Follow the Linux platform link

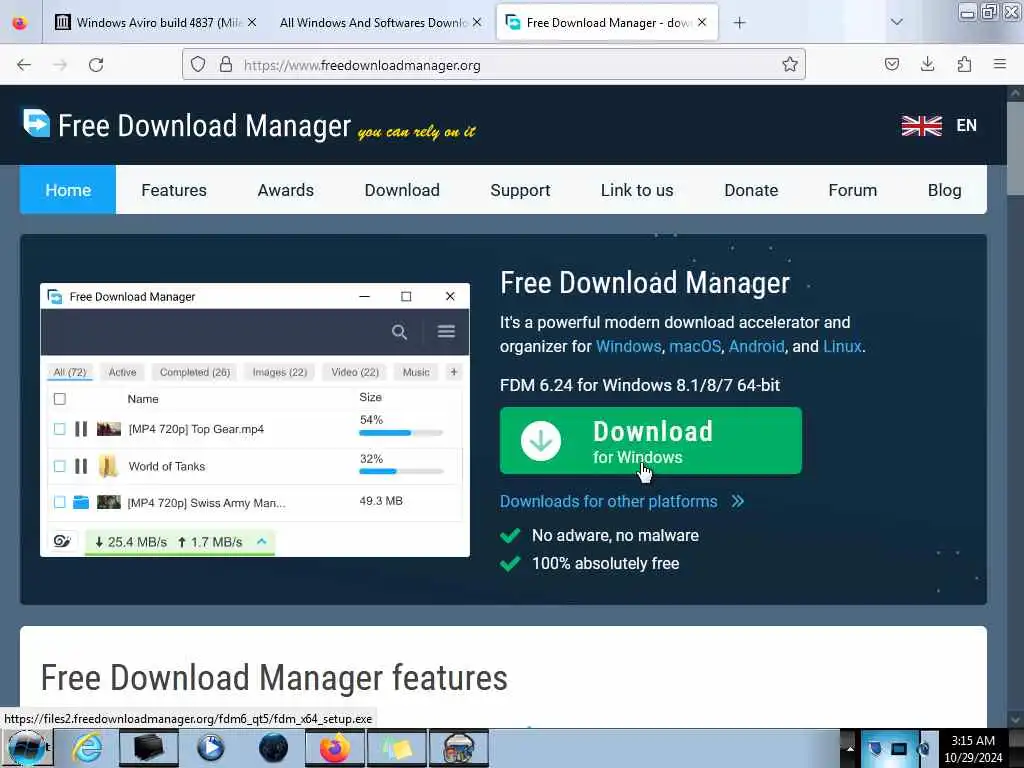[x=842, y=346]
